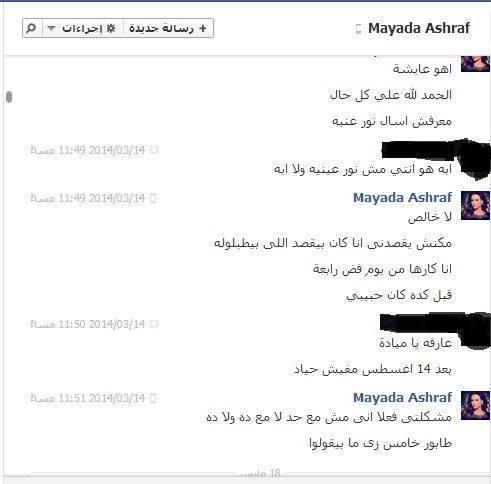Click the scrollbar handle on the left edge
The image size is (491, 484).
coord(9,97)
